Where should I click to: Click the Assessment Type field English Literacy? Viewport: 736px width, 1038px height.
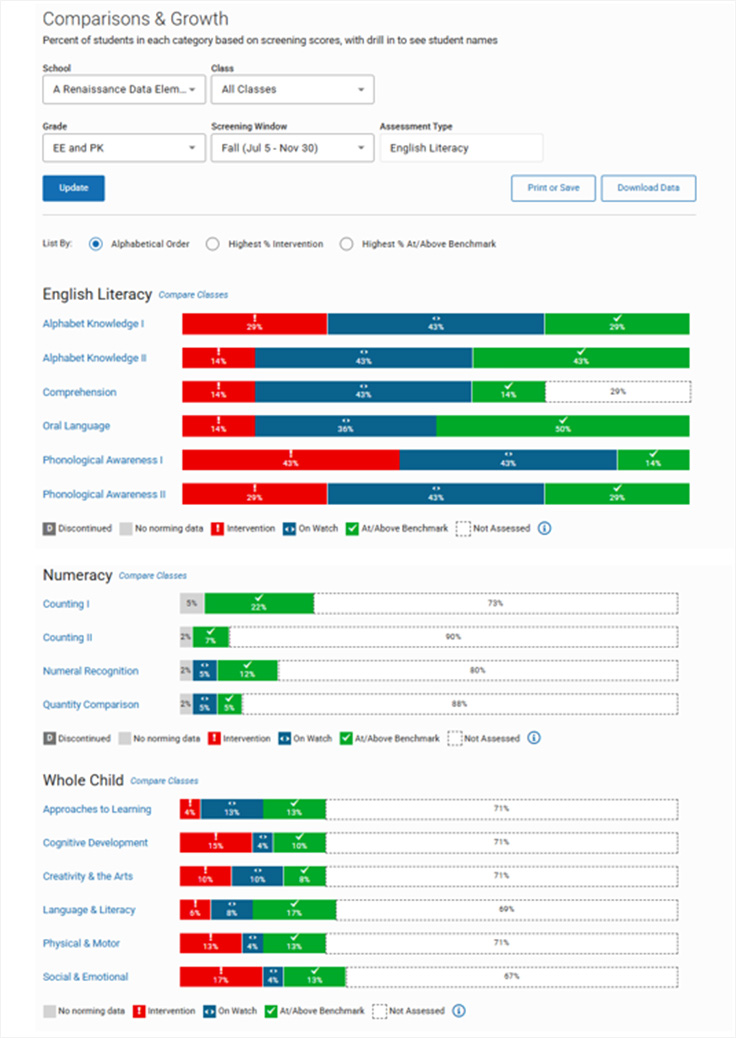(x=461, y=148)
